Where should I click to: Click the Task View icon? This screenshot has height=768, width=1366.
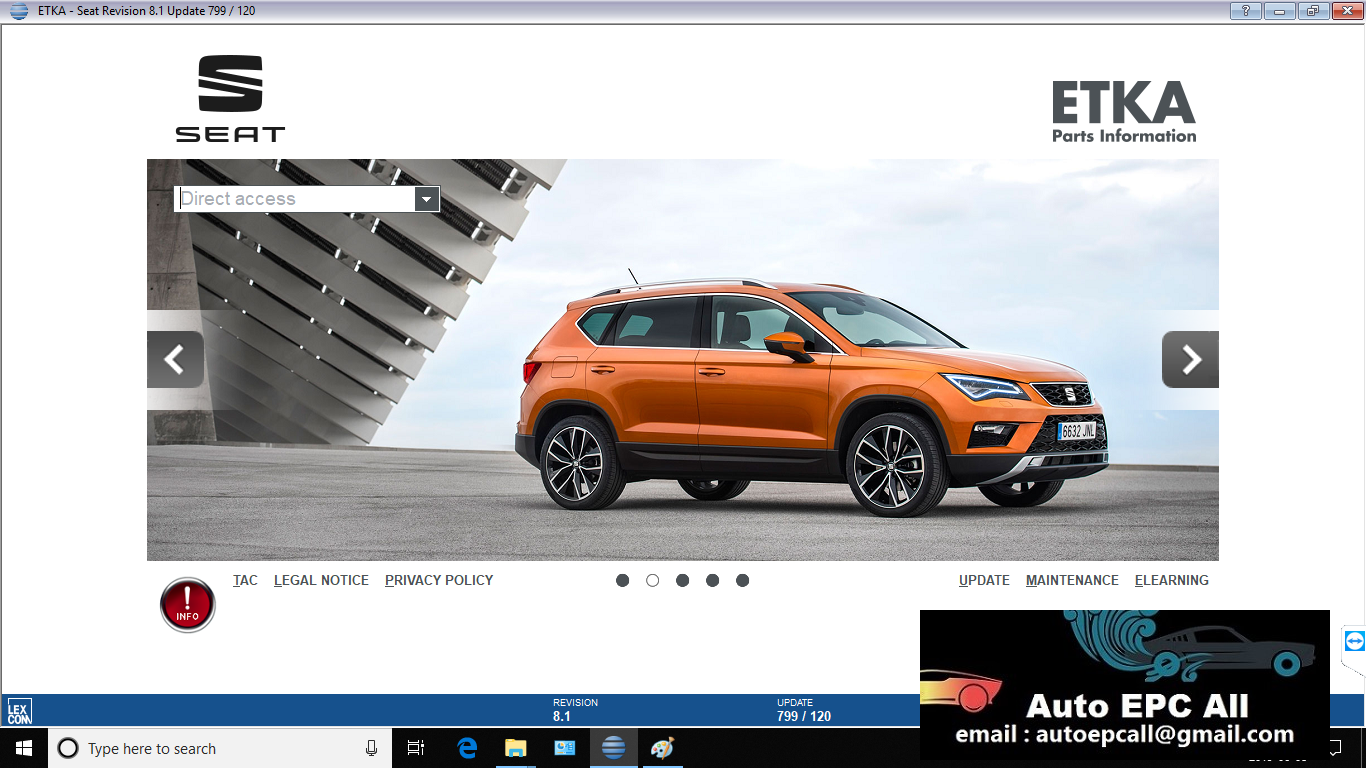(x=415, y=747)
